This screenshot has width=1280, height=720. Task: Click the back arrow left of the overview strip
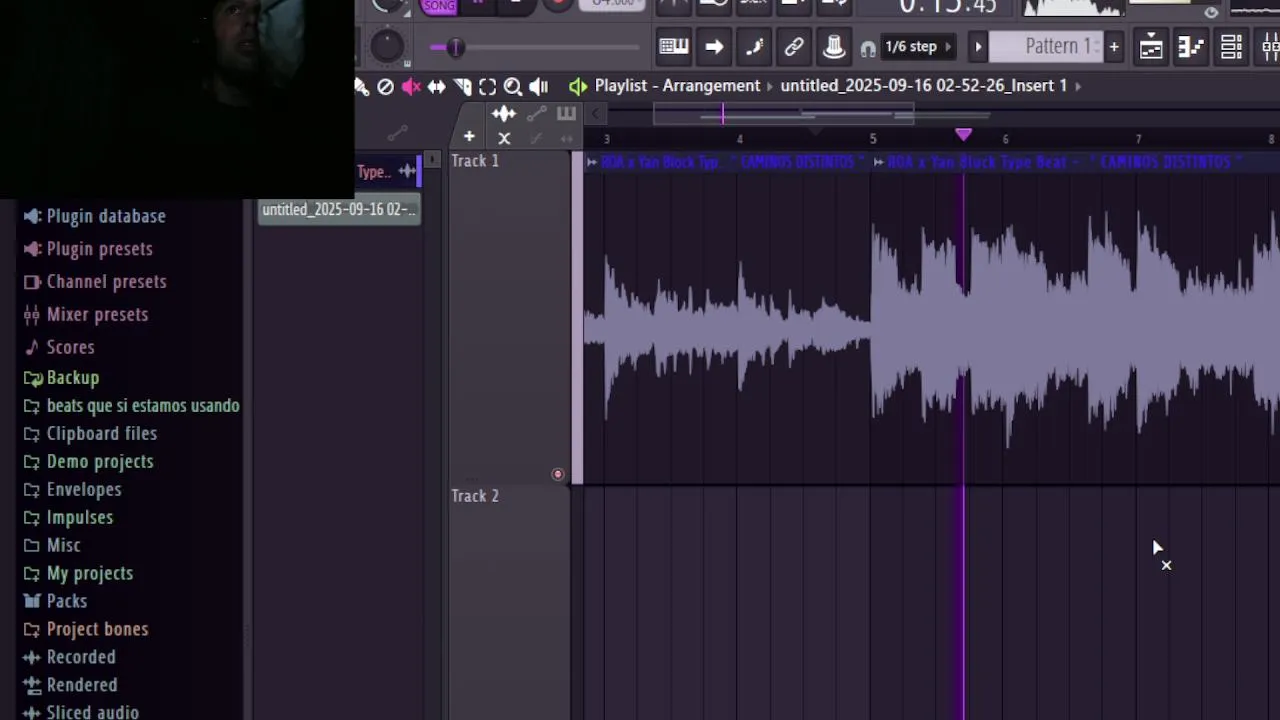click(595, 114)
